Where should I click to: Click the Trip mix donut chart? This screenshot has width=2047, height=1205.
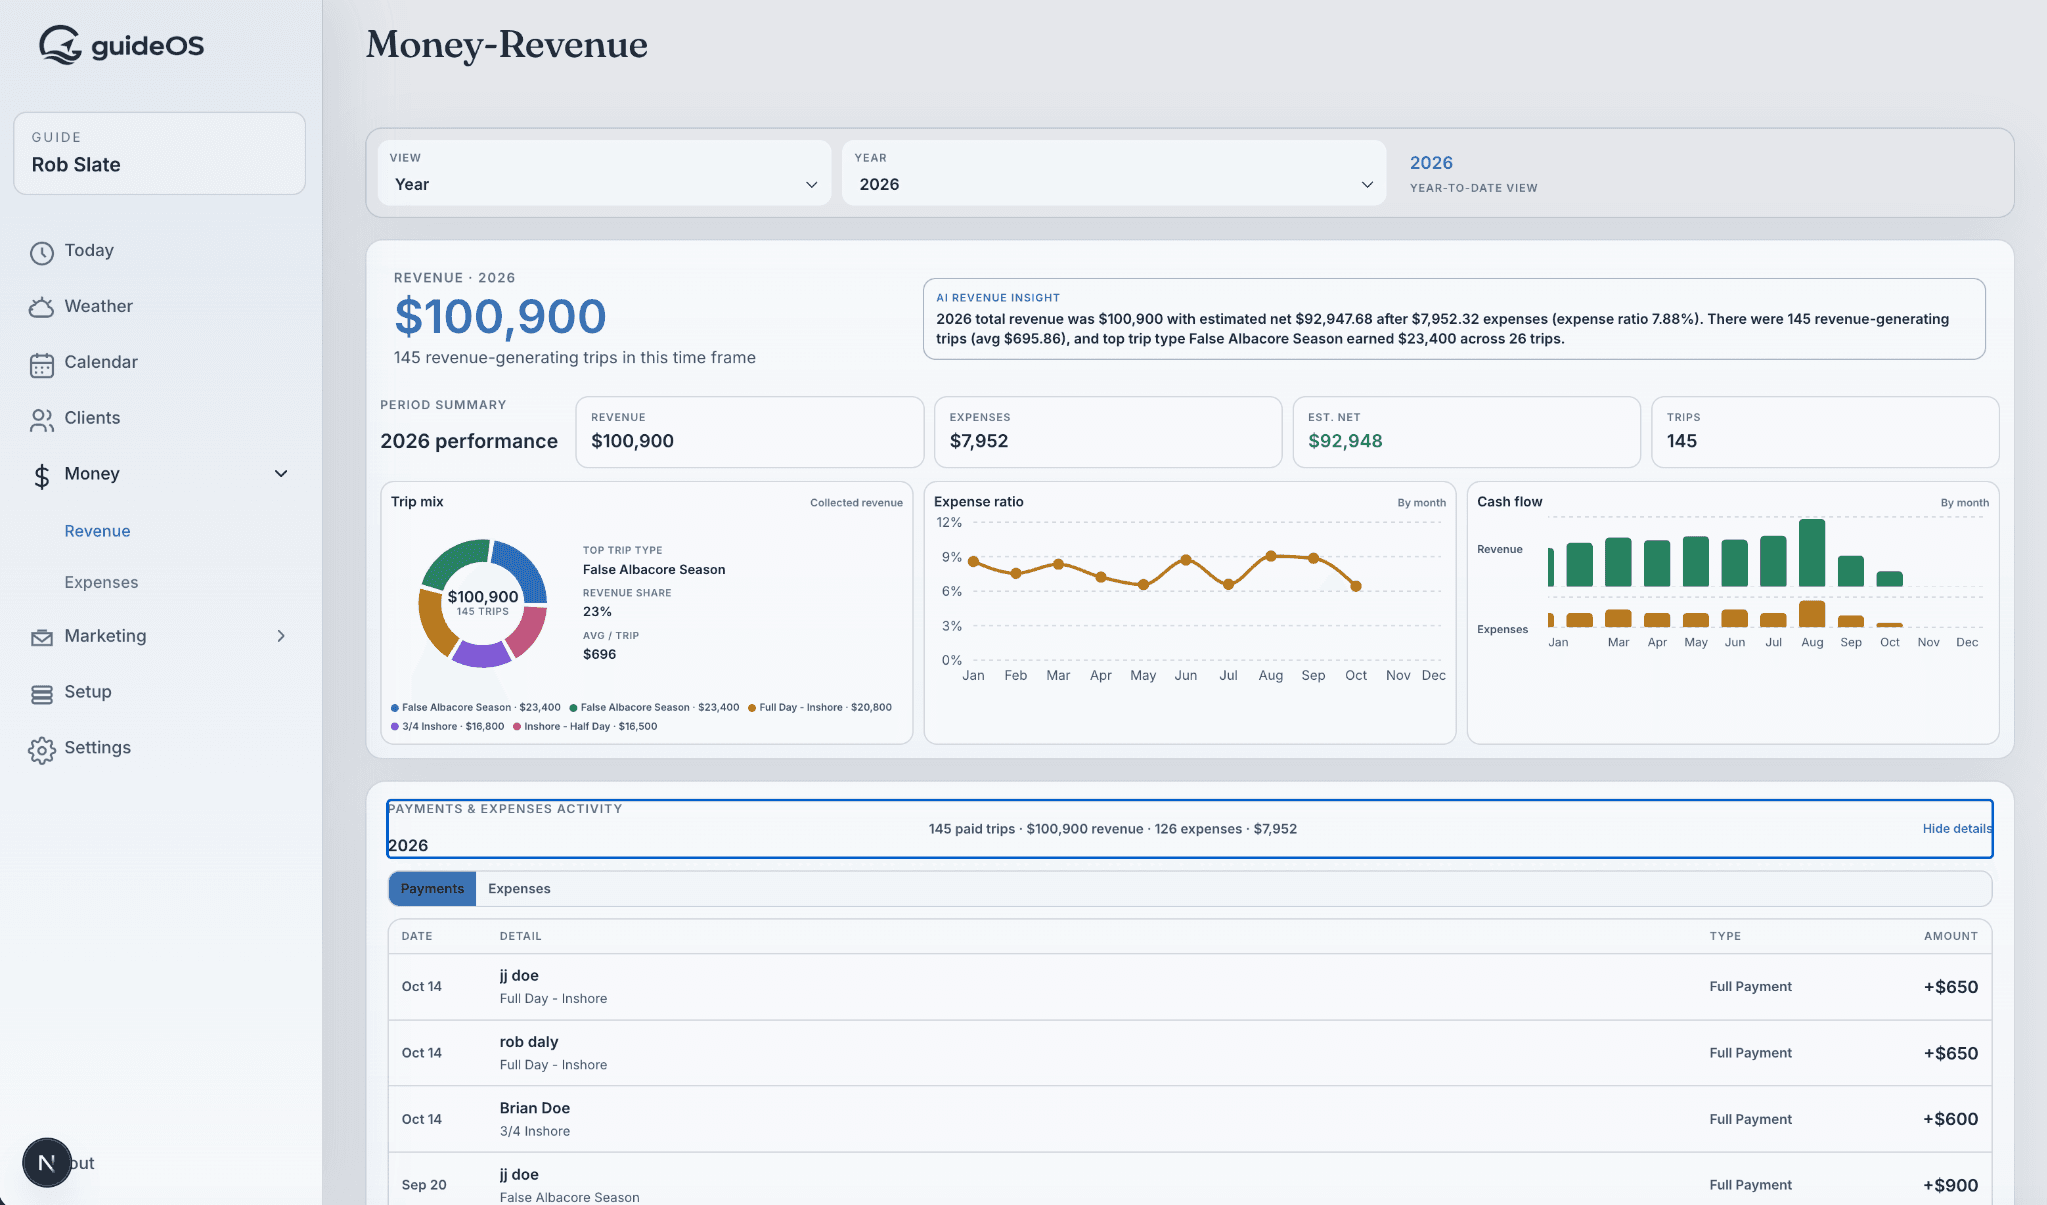tap(482, 603)
